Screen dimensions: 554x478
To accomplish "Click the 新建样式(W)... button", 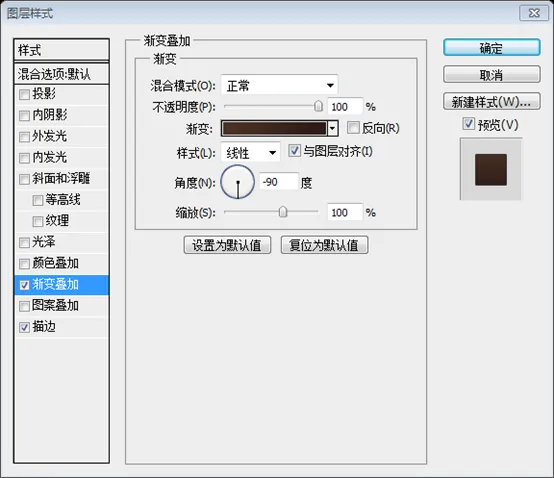I will tap(491, 102).
